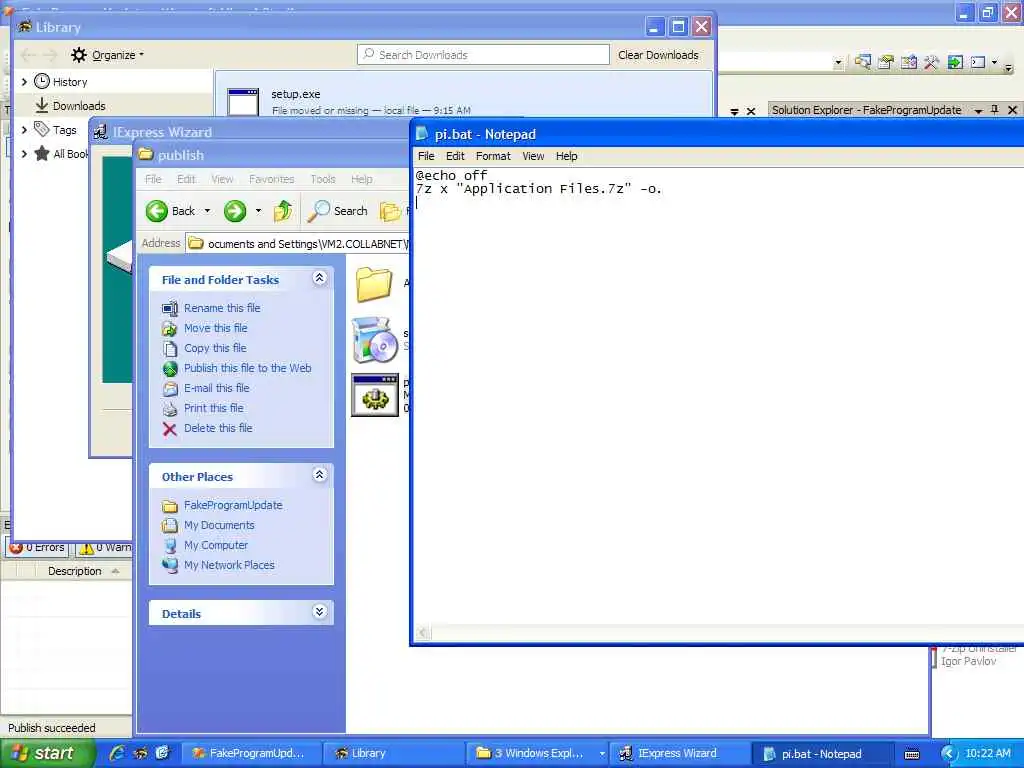Open the Forward button history dropdown
This screenshot has width=1024, height=768.
pos(258,211)
